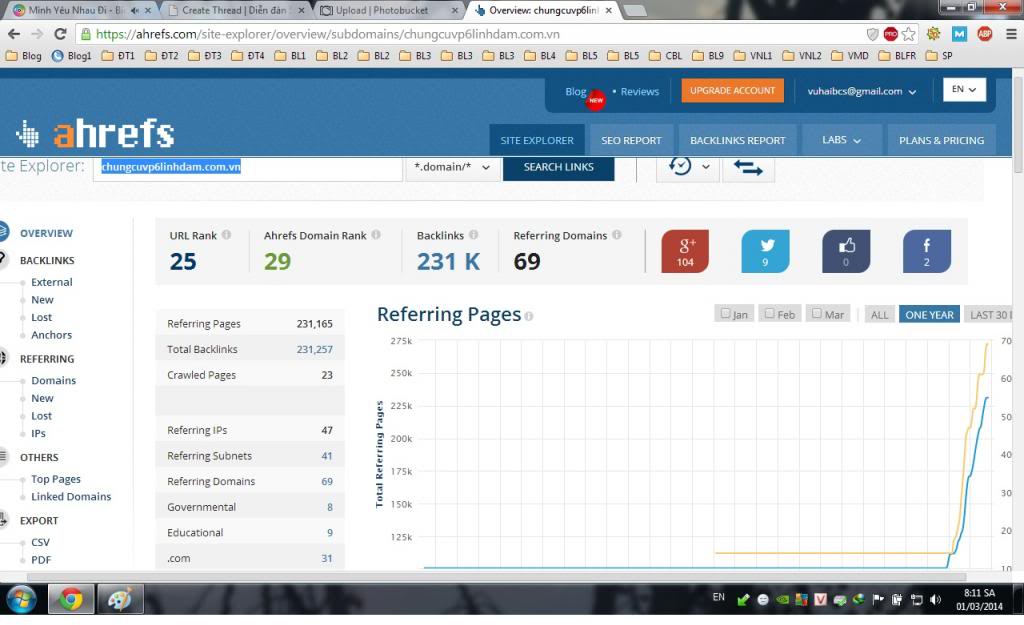Expand the vuhaibcs@gmail.com account menu
The height and width of the screenshot is (625, 1024).
pos(861,91)
